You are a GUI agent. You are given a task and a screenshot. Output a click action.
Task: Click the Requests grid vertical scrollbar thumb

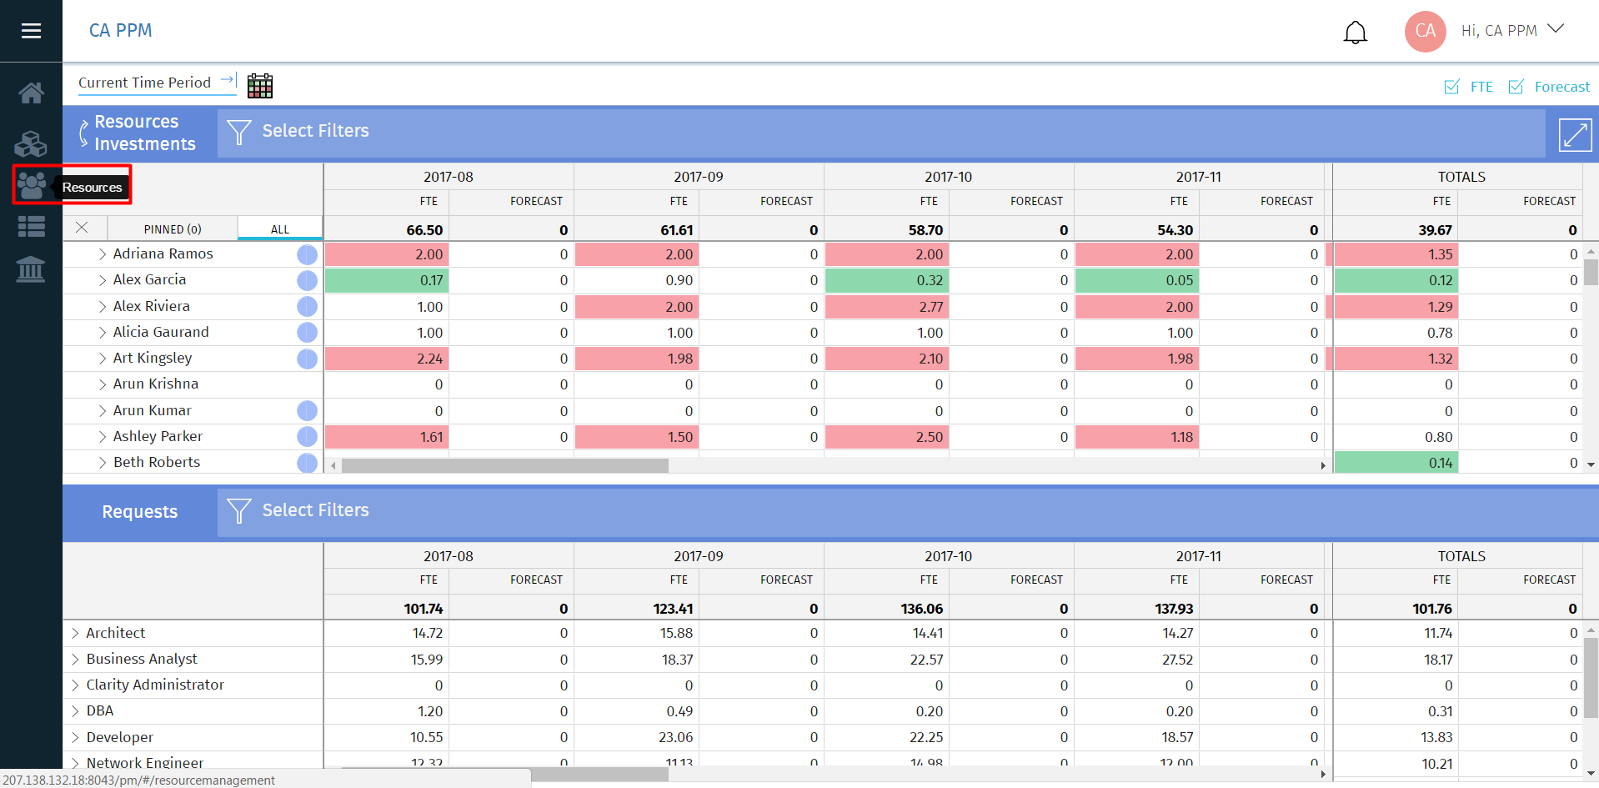click(x=1590, y=678)
